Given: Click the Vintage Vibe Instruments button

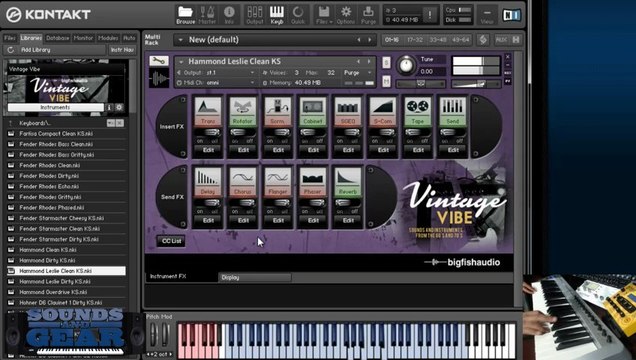Looking at the screenshot, I should (x=56, y=107).
